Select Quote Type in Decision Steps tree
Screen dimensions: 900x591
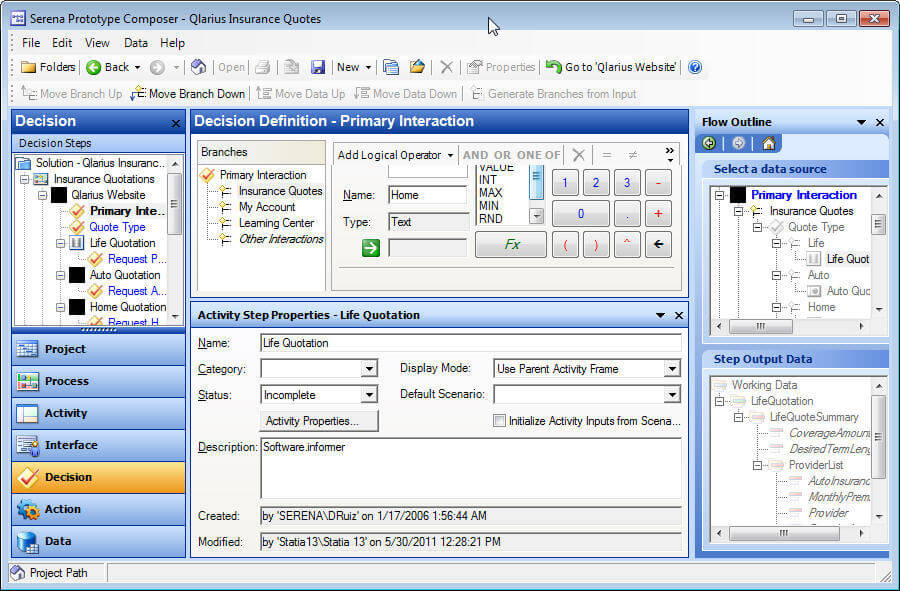point(117,227)
